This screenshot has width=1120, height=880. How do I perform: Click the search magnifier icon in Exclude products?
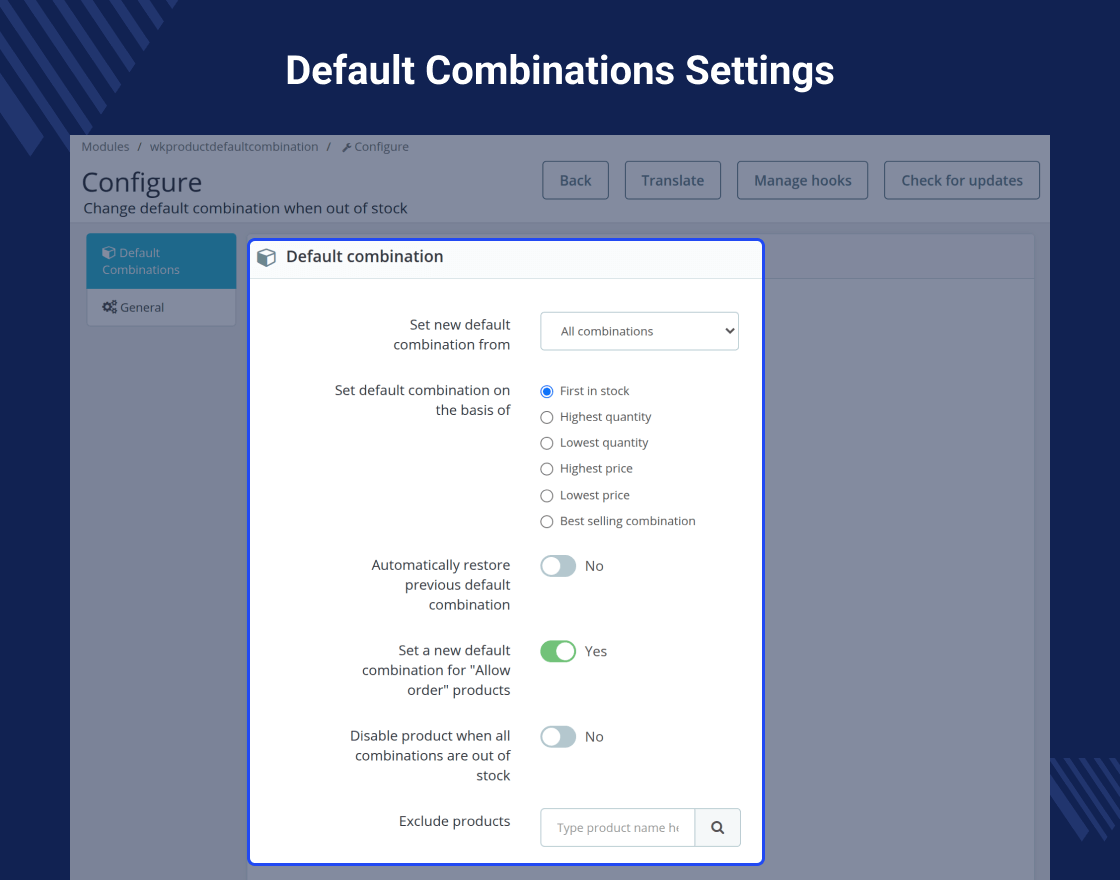coord(717,827)
